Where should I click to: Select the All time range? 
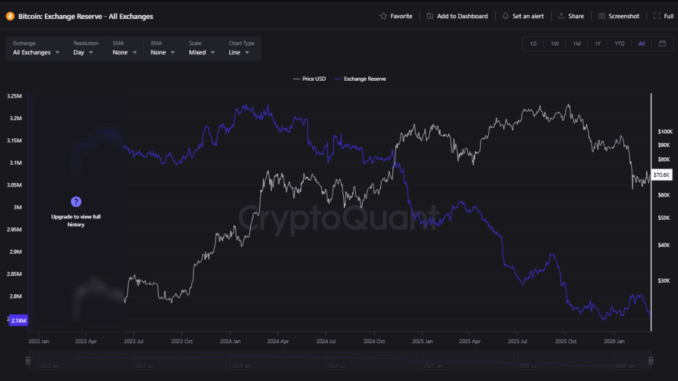tap(641, 44)
